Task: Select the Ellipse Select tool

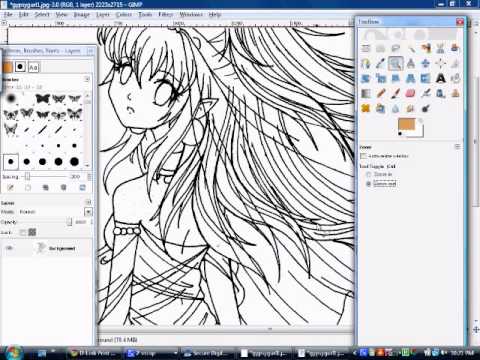Action: 380,48
